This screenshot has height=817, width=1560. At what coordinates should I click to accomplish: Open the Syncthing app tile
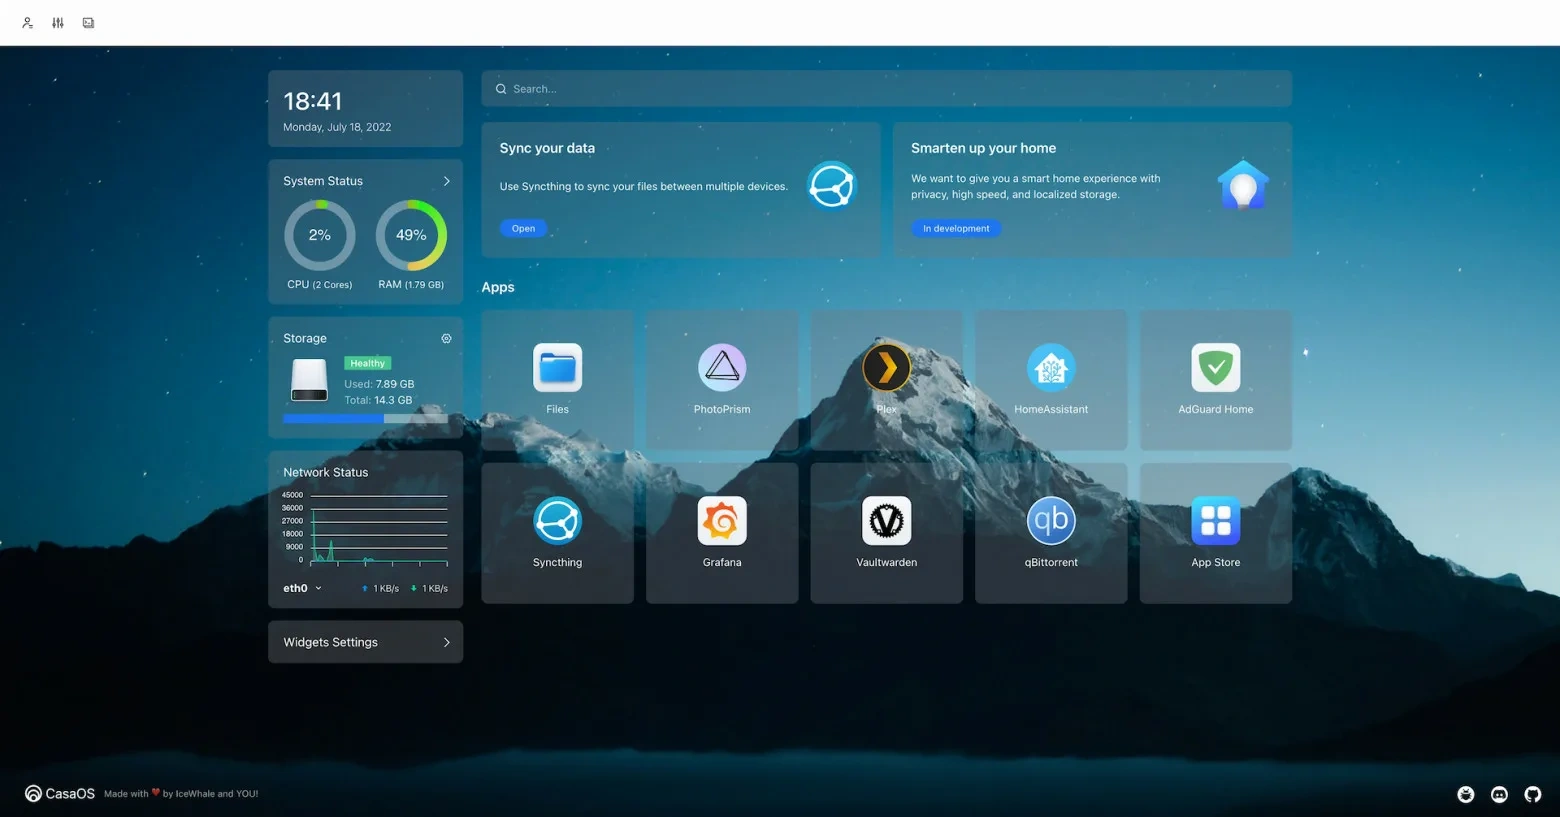(x=557, y=522)
